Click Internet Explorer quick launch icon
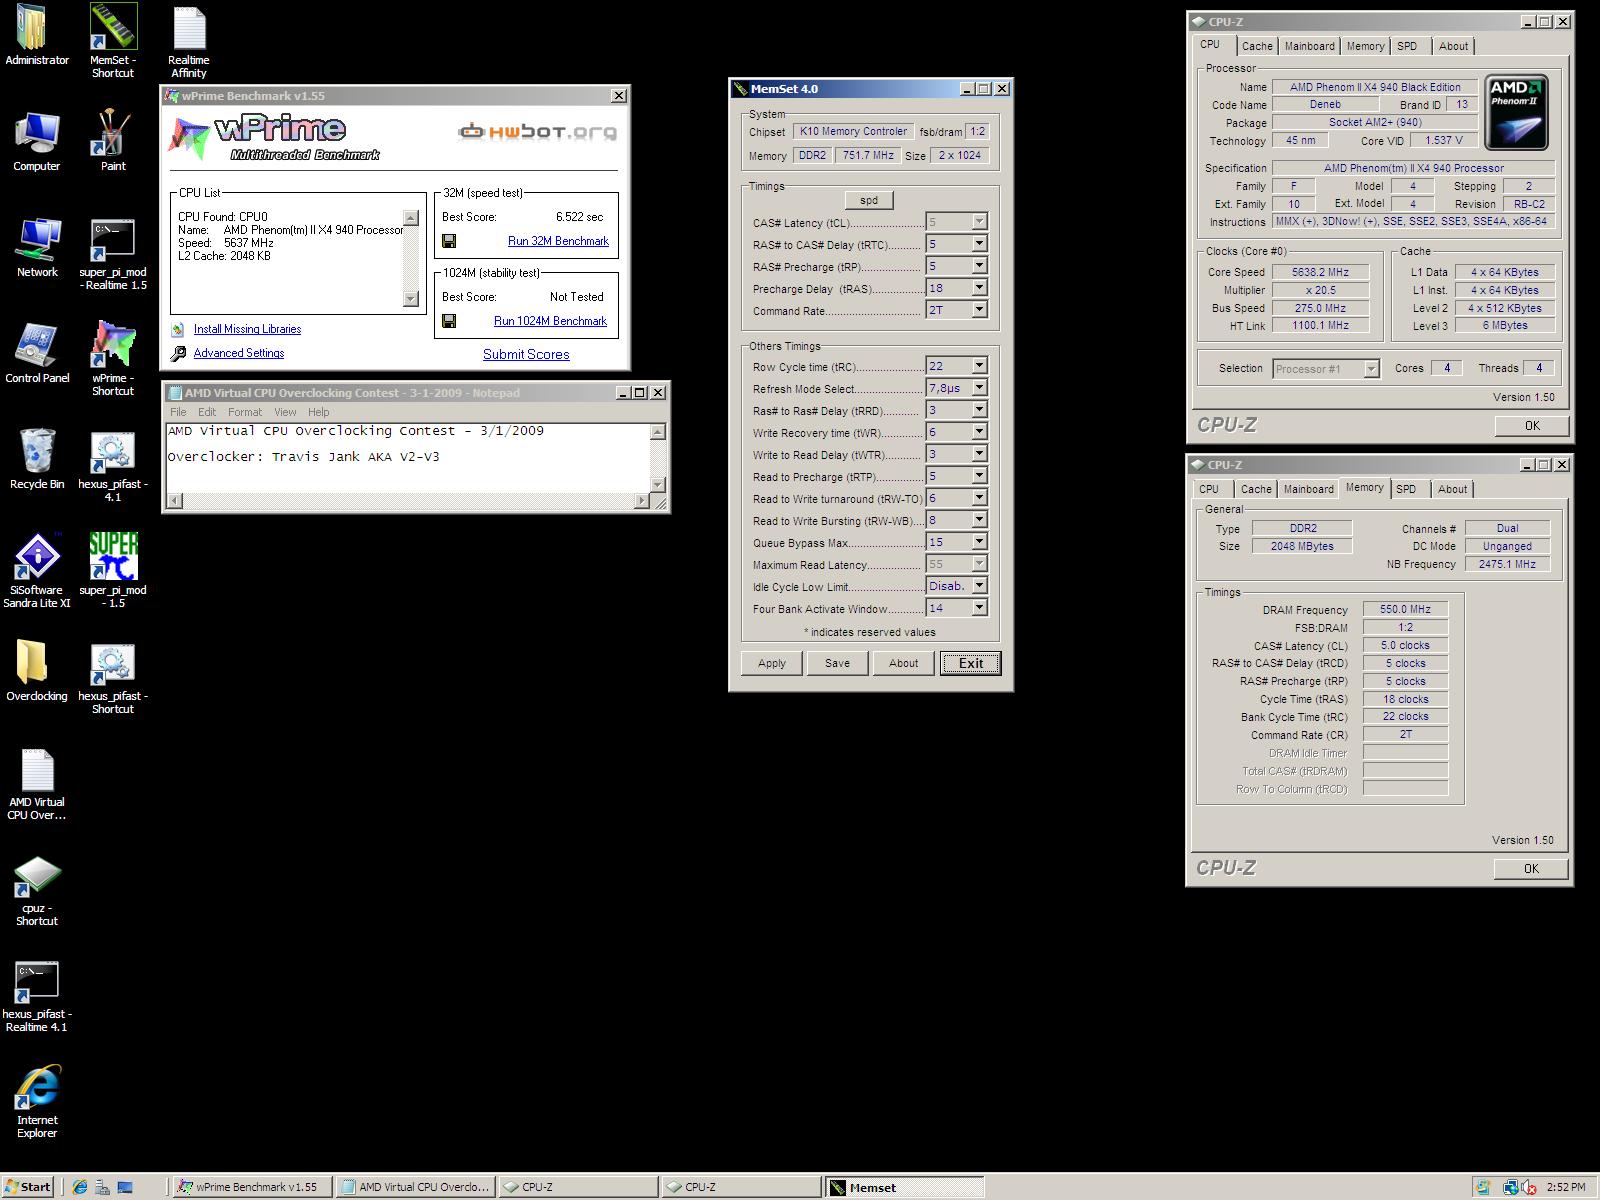 click(80, 1188)
